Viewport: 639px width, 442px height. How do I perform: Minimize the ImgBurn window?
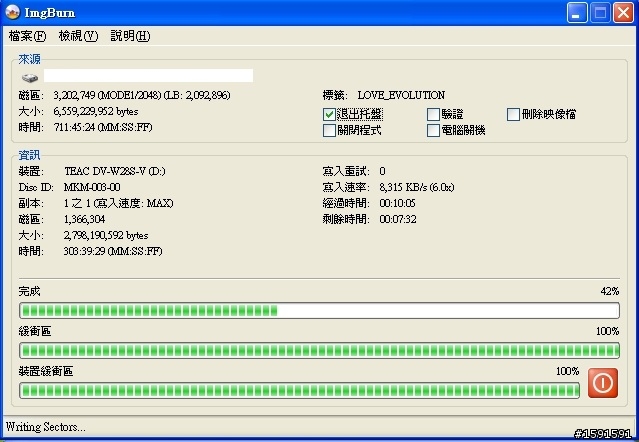pos(577,13)
